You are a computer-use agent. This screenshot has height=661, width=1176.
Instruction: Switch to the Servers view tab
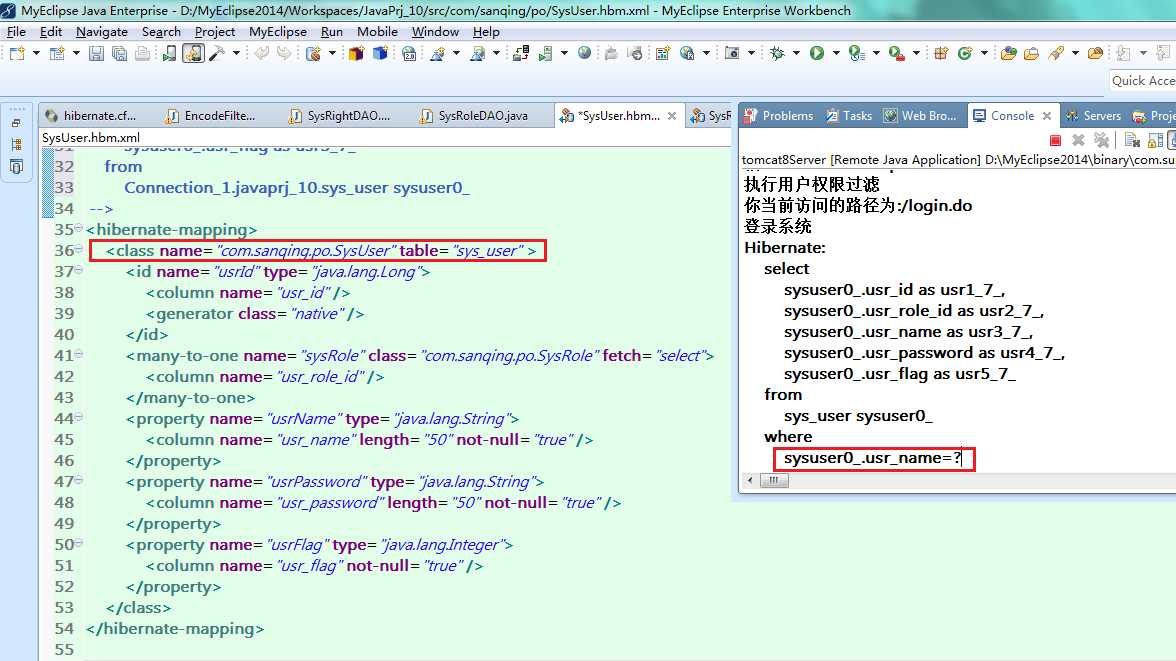(1093, 116)
